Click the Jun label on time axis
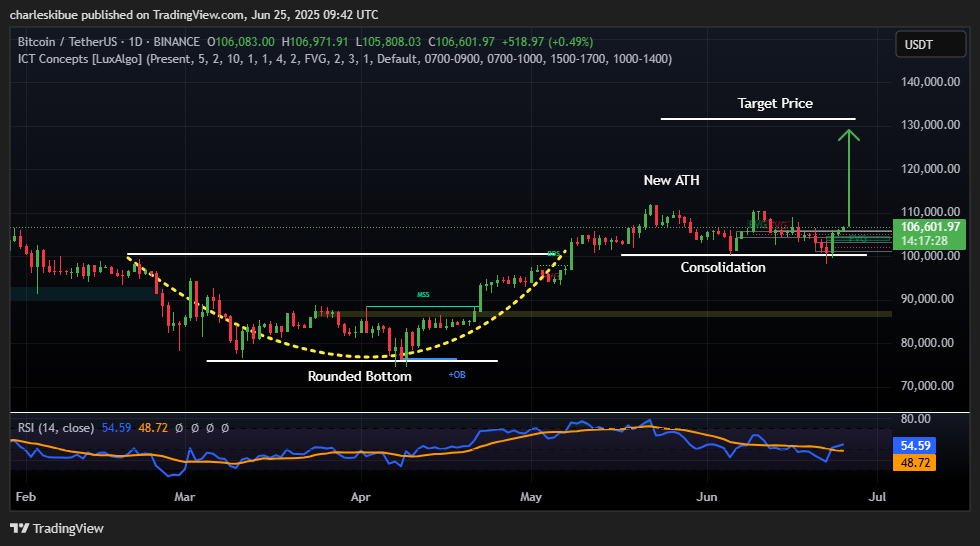This screenshot has width=980, height=546. (707, 497)
